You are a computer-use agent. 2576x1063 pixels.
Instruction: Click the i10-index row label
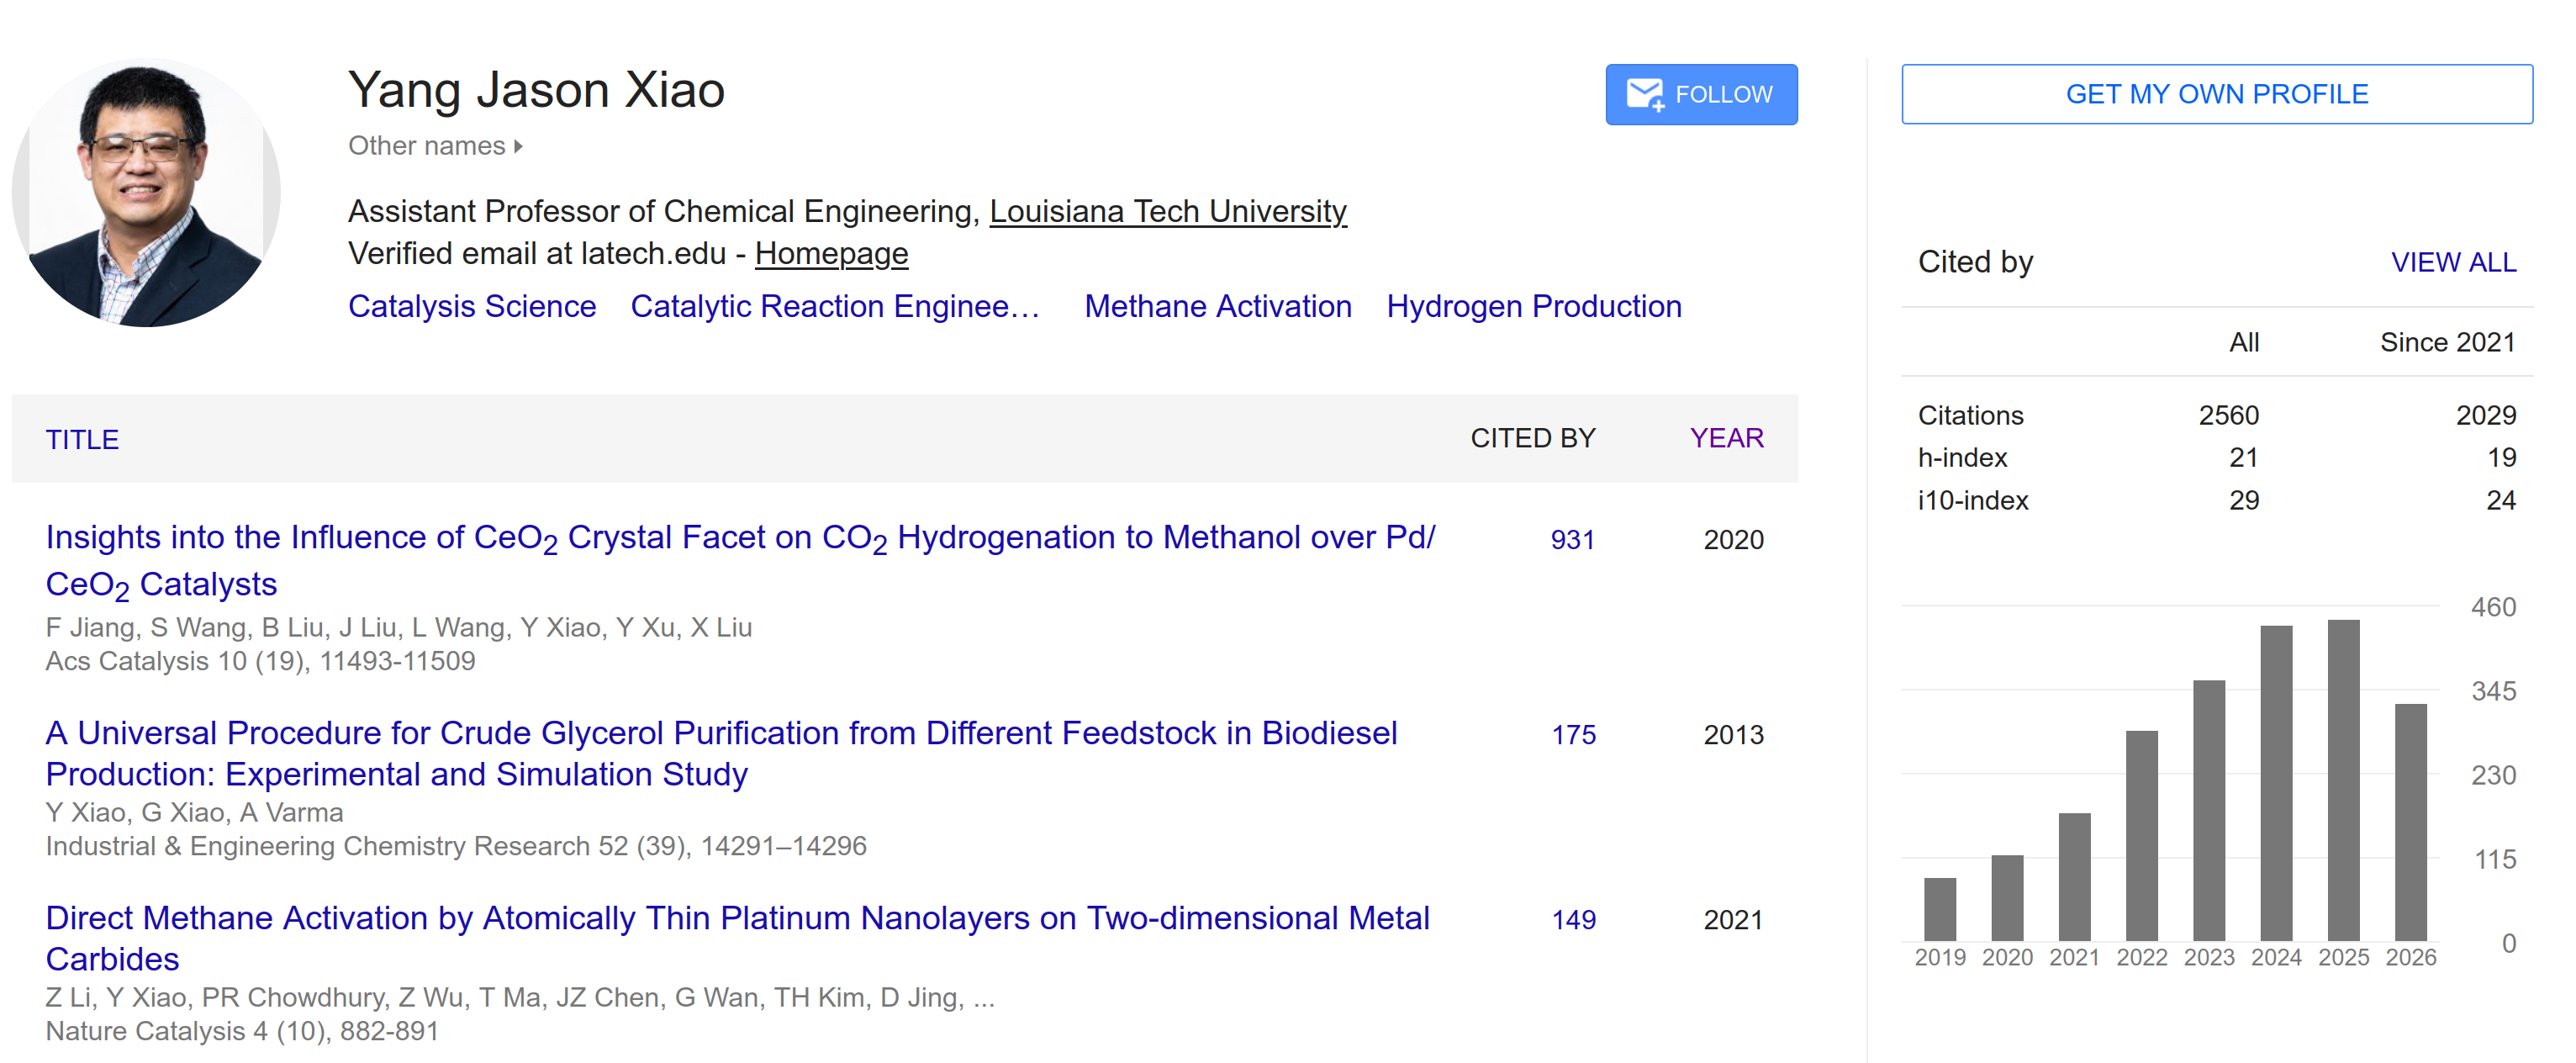click(1972, 500)
